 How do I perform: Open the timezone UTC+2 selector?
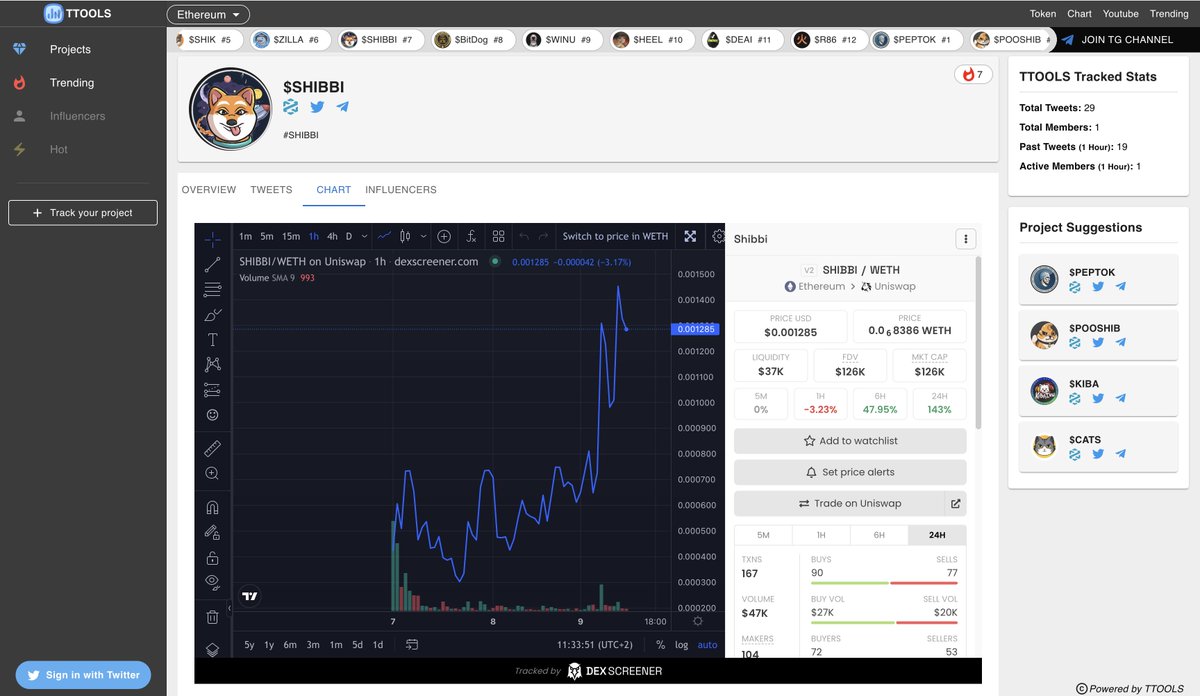[595, 645]
